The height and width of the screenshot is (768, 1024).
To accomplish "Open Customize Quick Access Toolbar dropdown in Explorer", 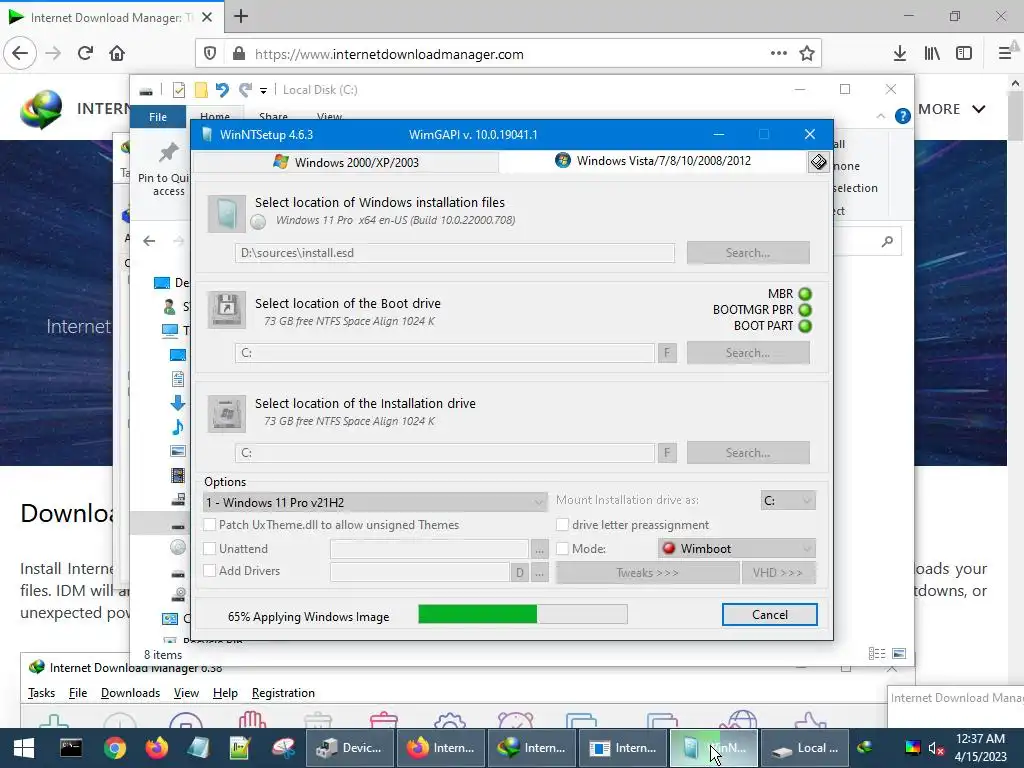I will click(263, 90).
